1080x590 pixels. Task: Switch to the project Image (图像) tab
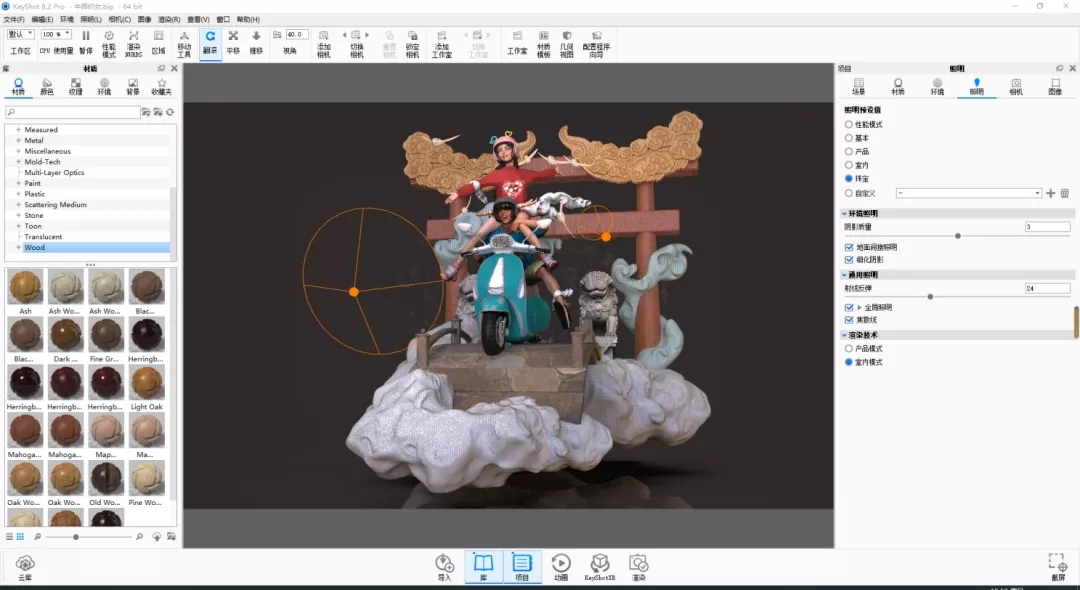(x=1055, y=87)
